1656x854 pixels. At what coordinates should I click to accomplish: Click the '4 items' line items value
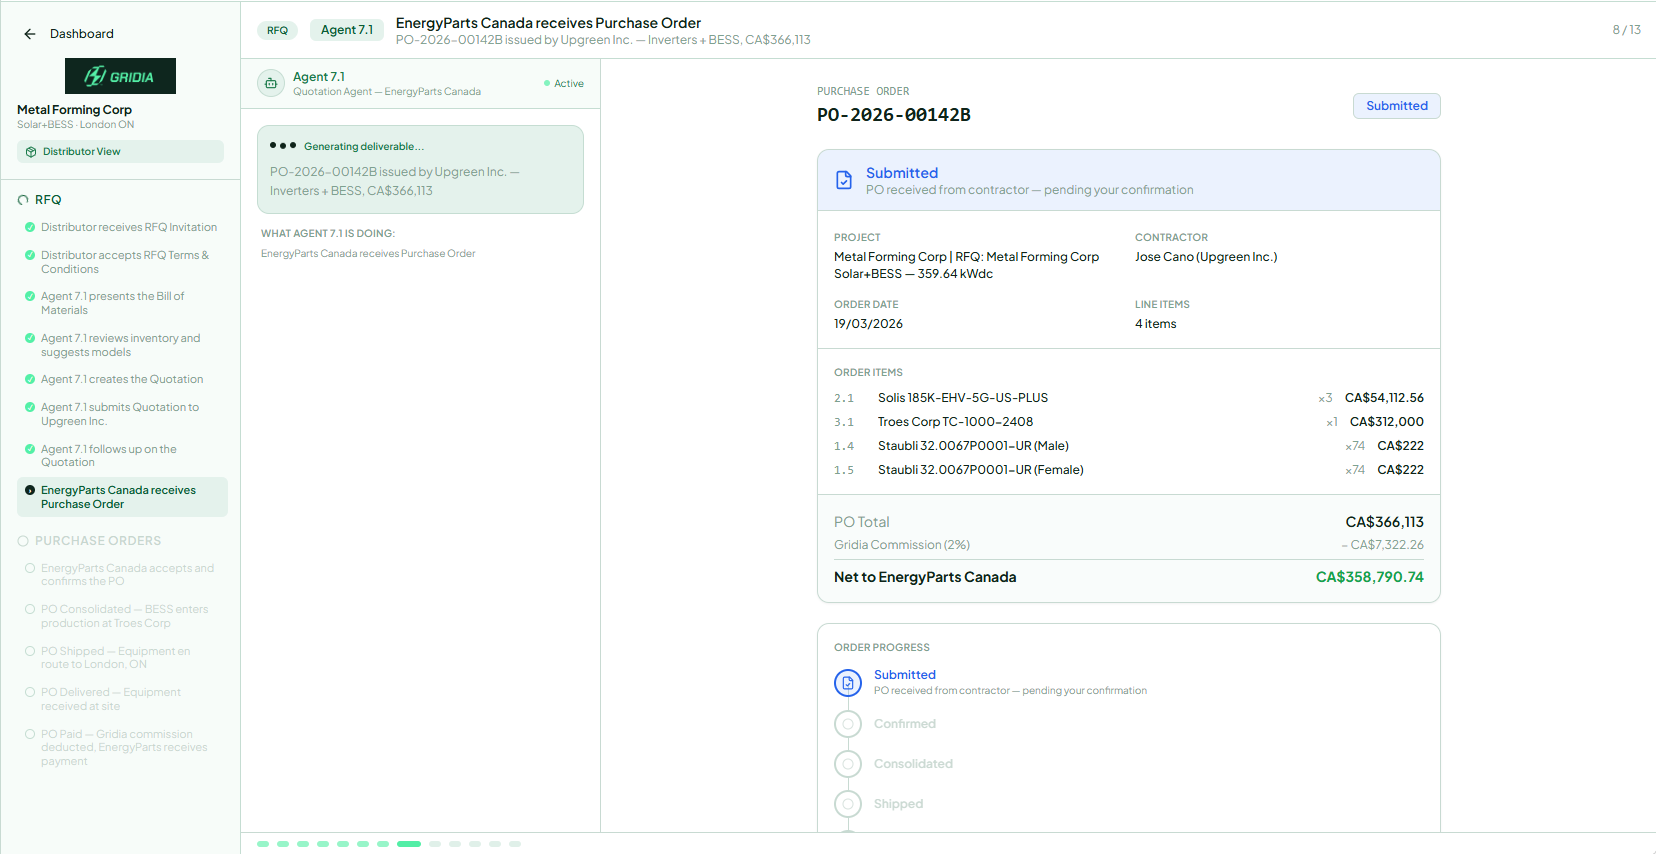tap(1156, 324)
